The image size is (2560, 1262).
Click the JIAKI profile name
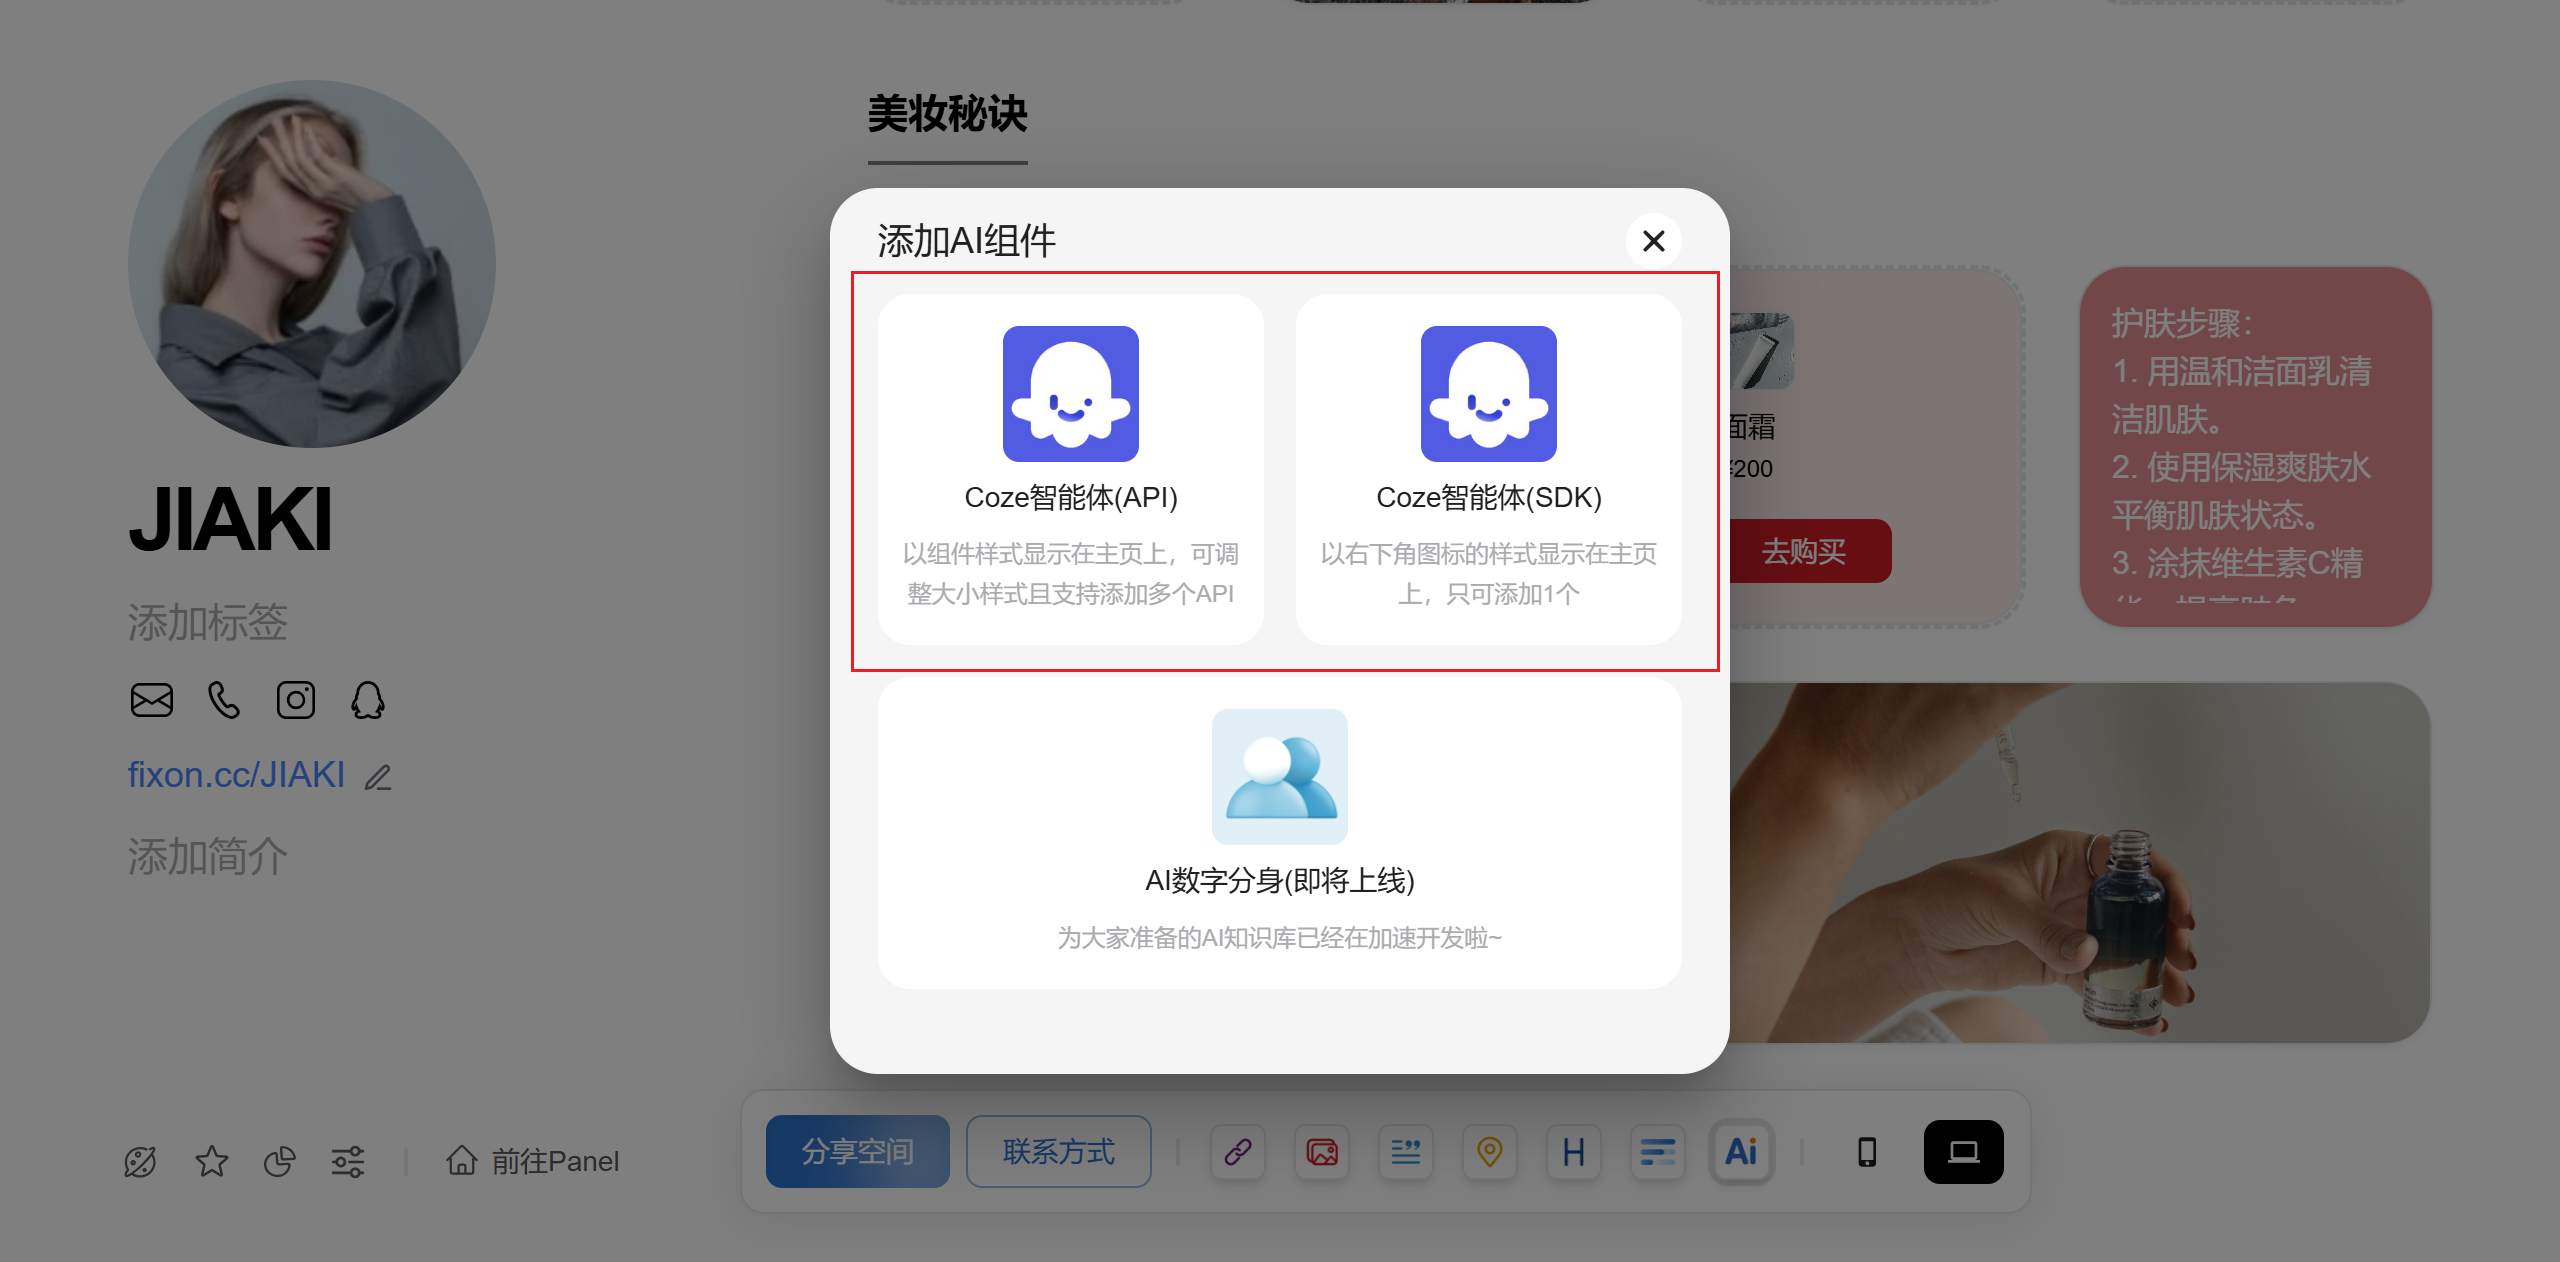[230, 519]
